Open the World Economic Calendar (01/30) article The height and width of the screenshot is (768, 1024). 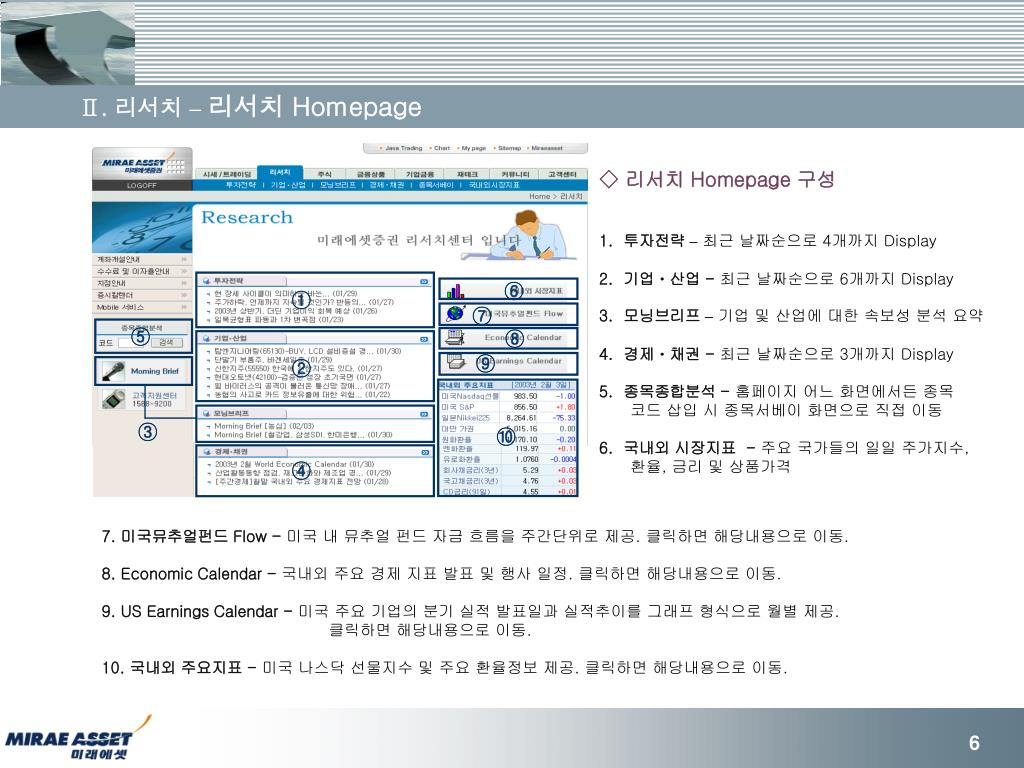(295, 464)
